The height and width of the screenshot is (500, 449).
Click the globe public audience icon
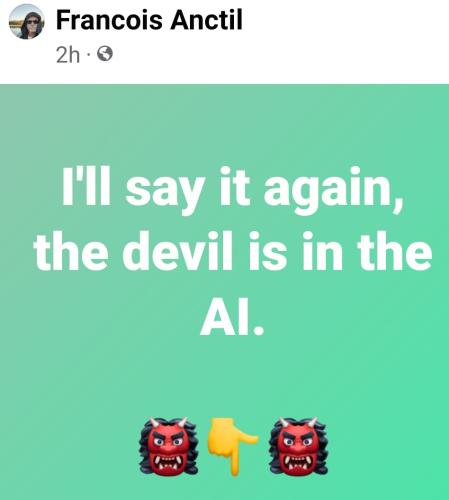pos(105,54)
